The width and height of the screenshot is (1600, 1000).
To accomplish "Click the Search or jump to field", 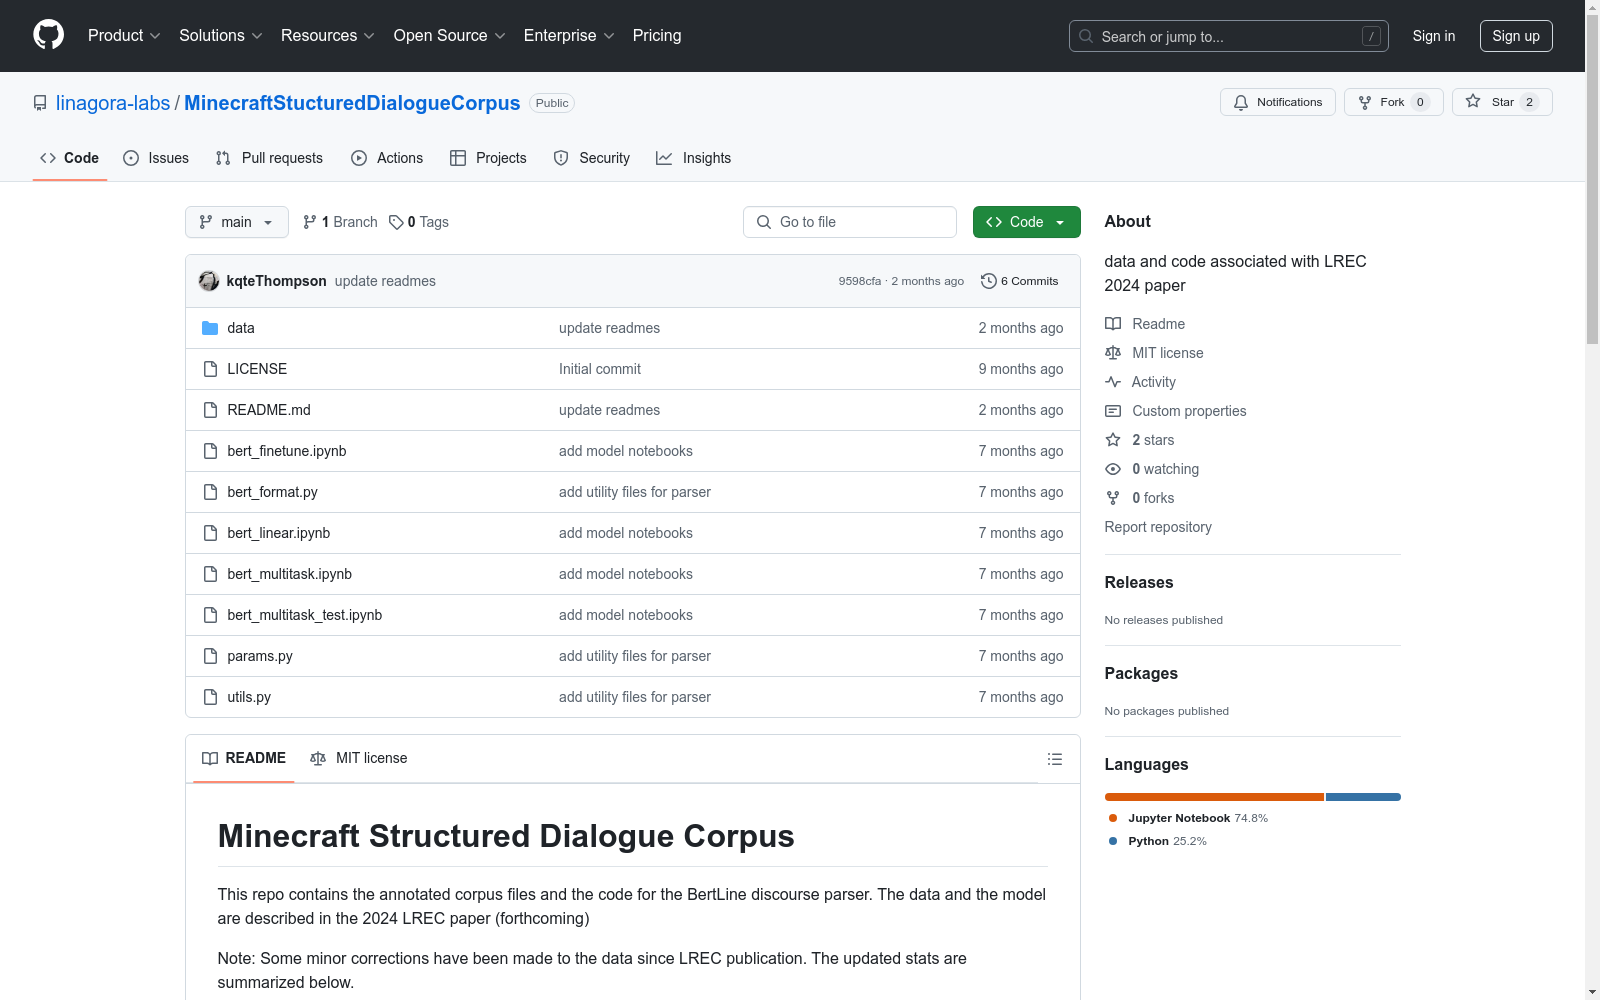I will pyautogui.click(x=1229, y=36).
